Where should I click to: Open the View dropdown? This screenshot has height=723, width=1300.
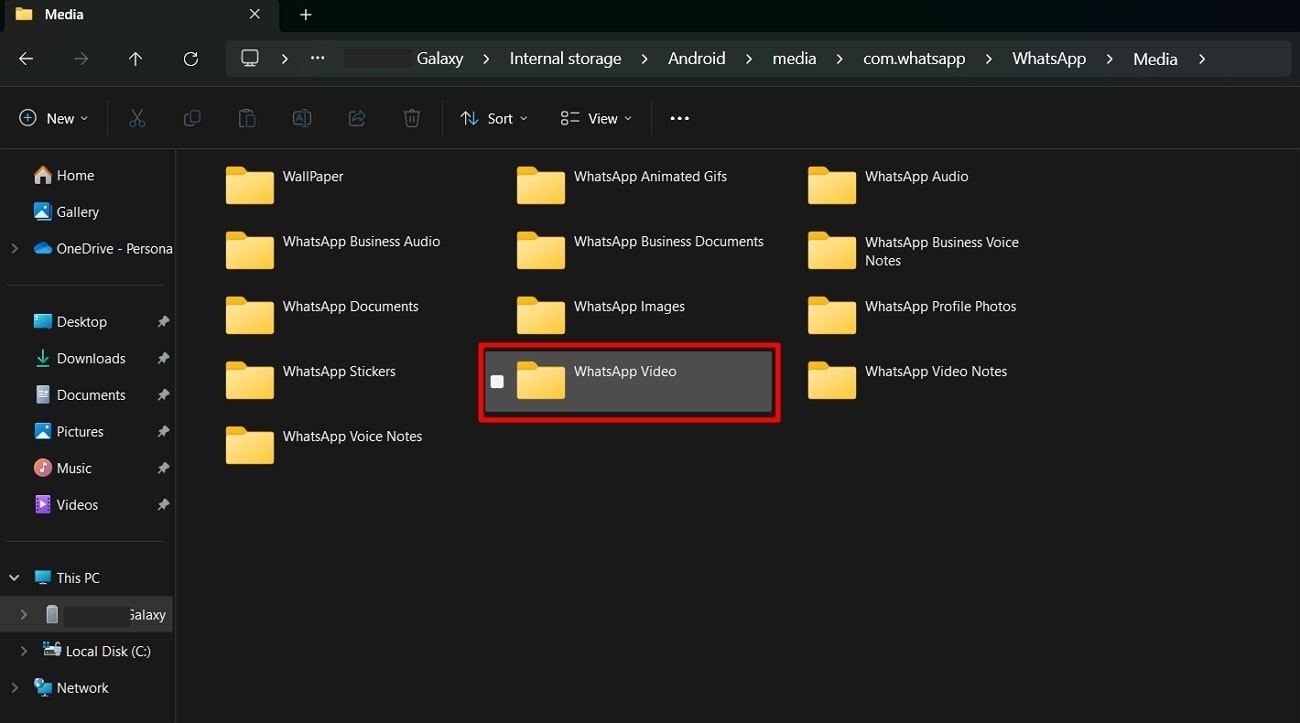click(x=595, y=118)
